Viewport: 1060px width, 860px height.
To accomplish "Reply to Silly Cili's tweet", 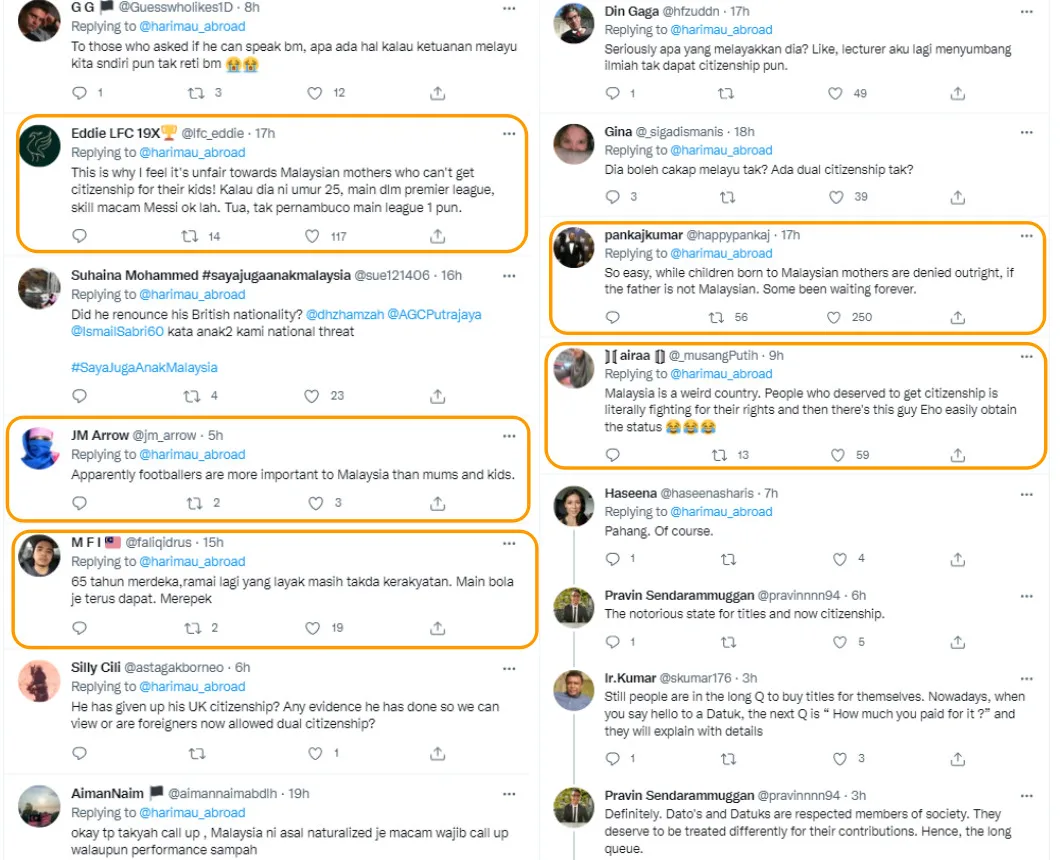I will (x=80, y=752).
